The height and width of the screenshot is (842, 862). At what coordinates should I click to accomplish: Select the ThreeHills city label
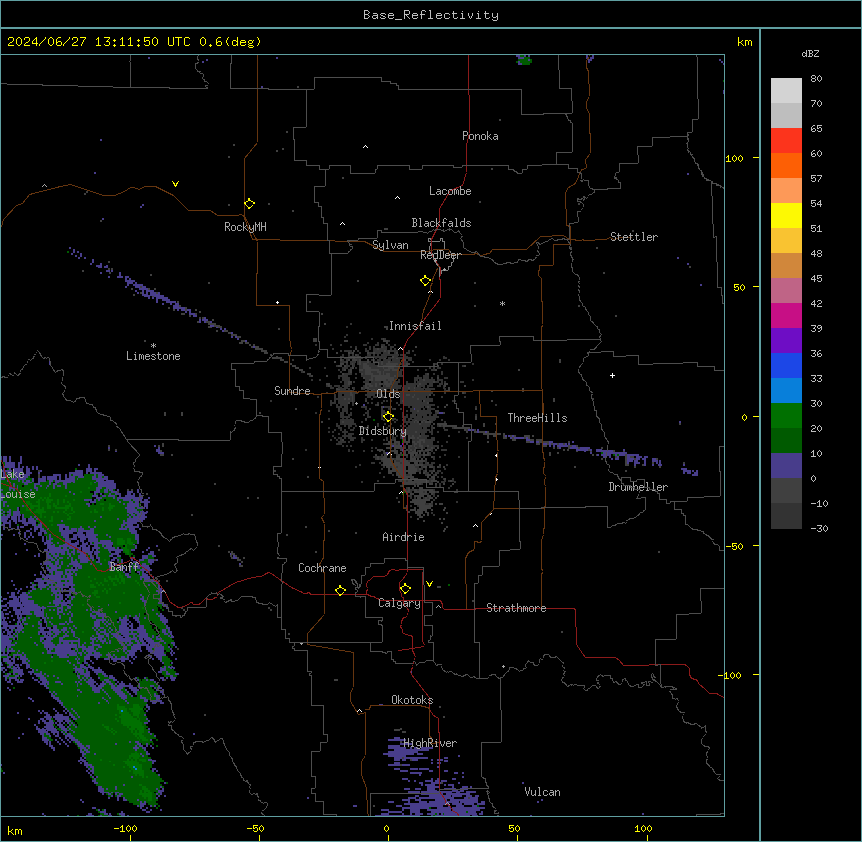537,418
